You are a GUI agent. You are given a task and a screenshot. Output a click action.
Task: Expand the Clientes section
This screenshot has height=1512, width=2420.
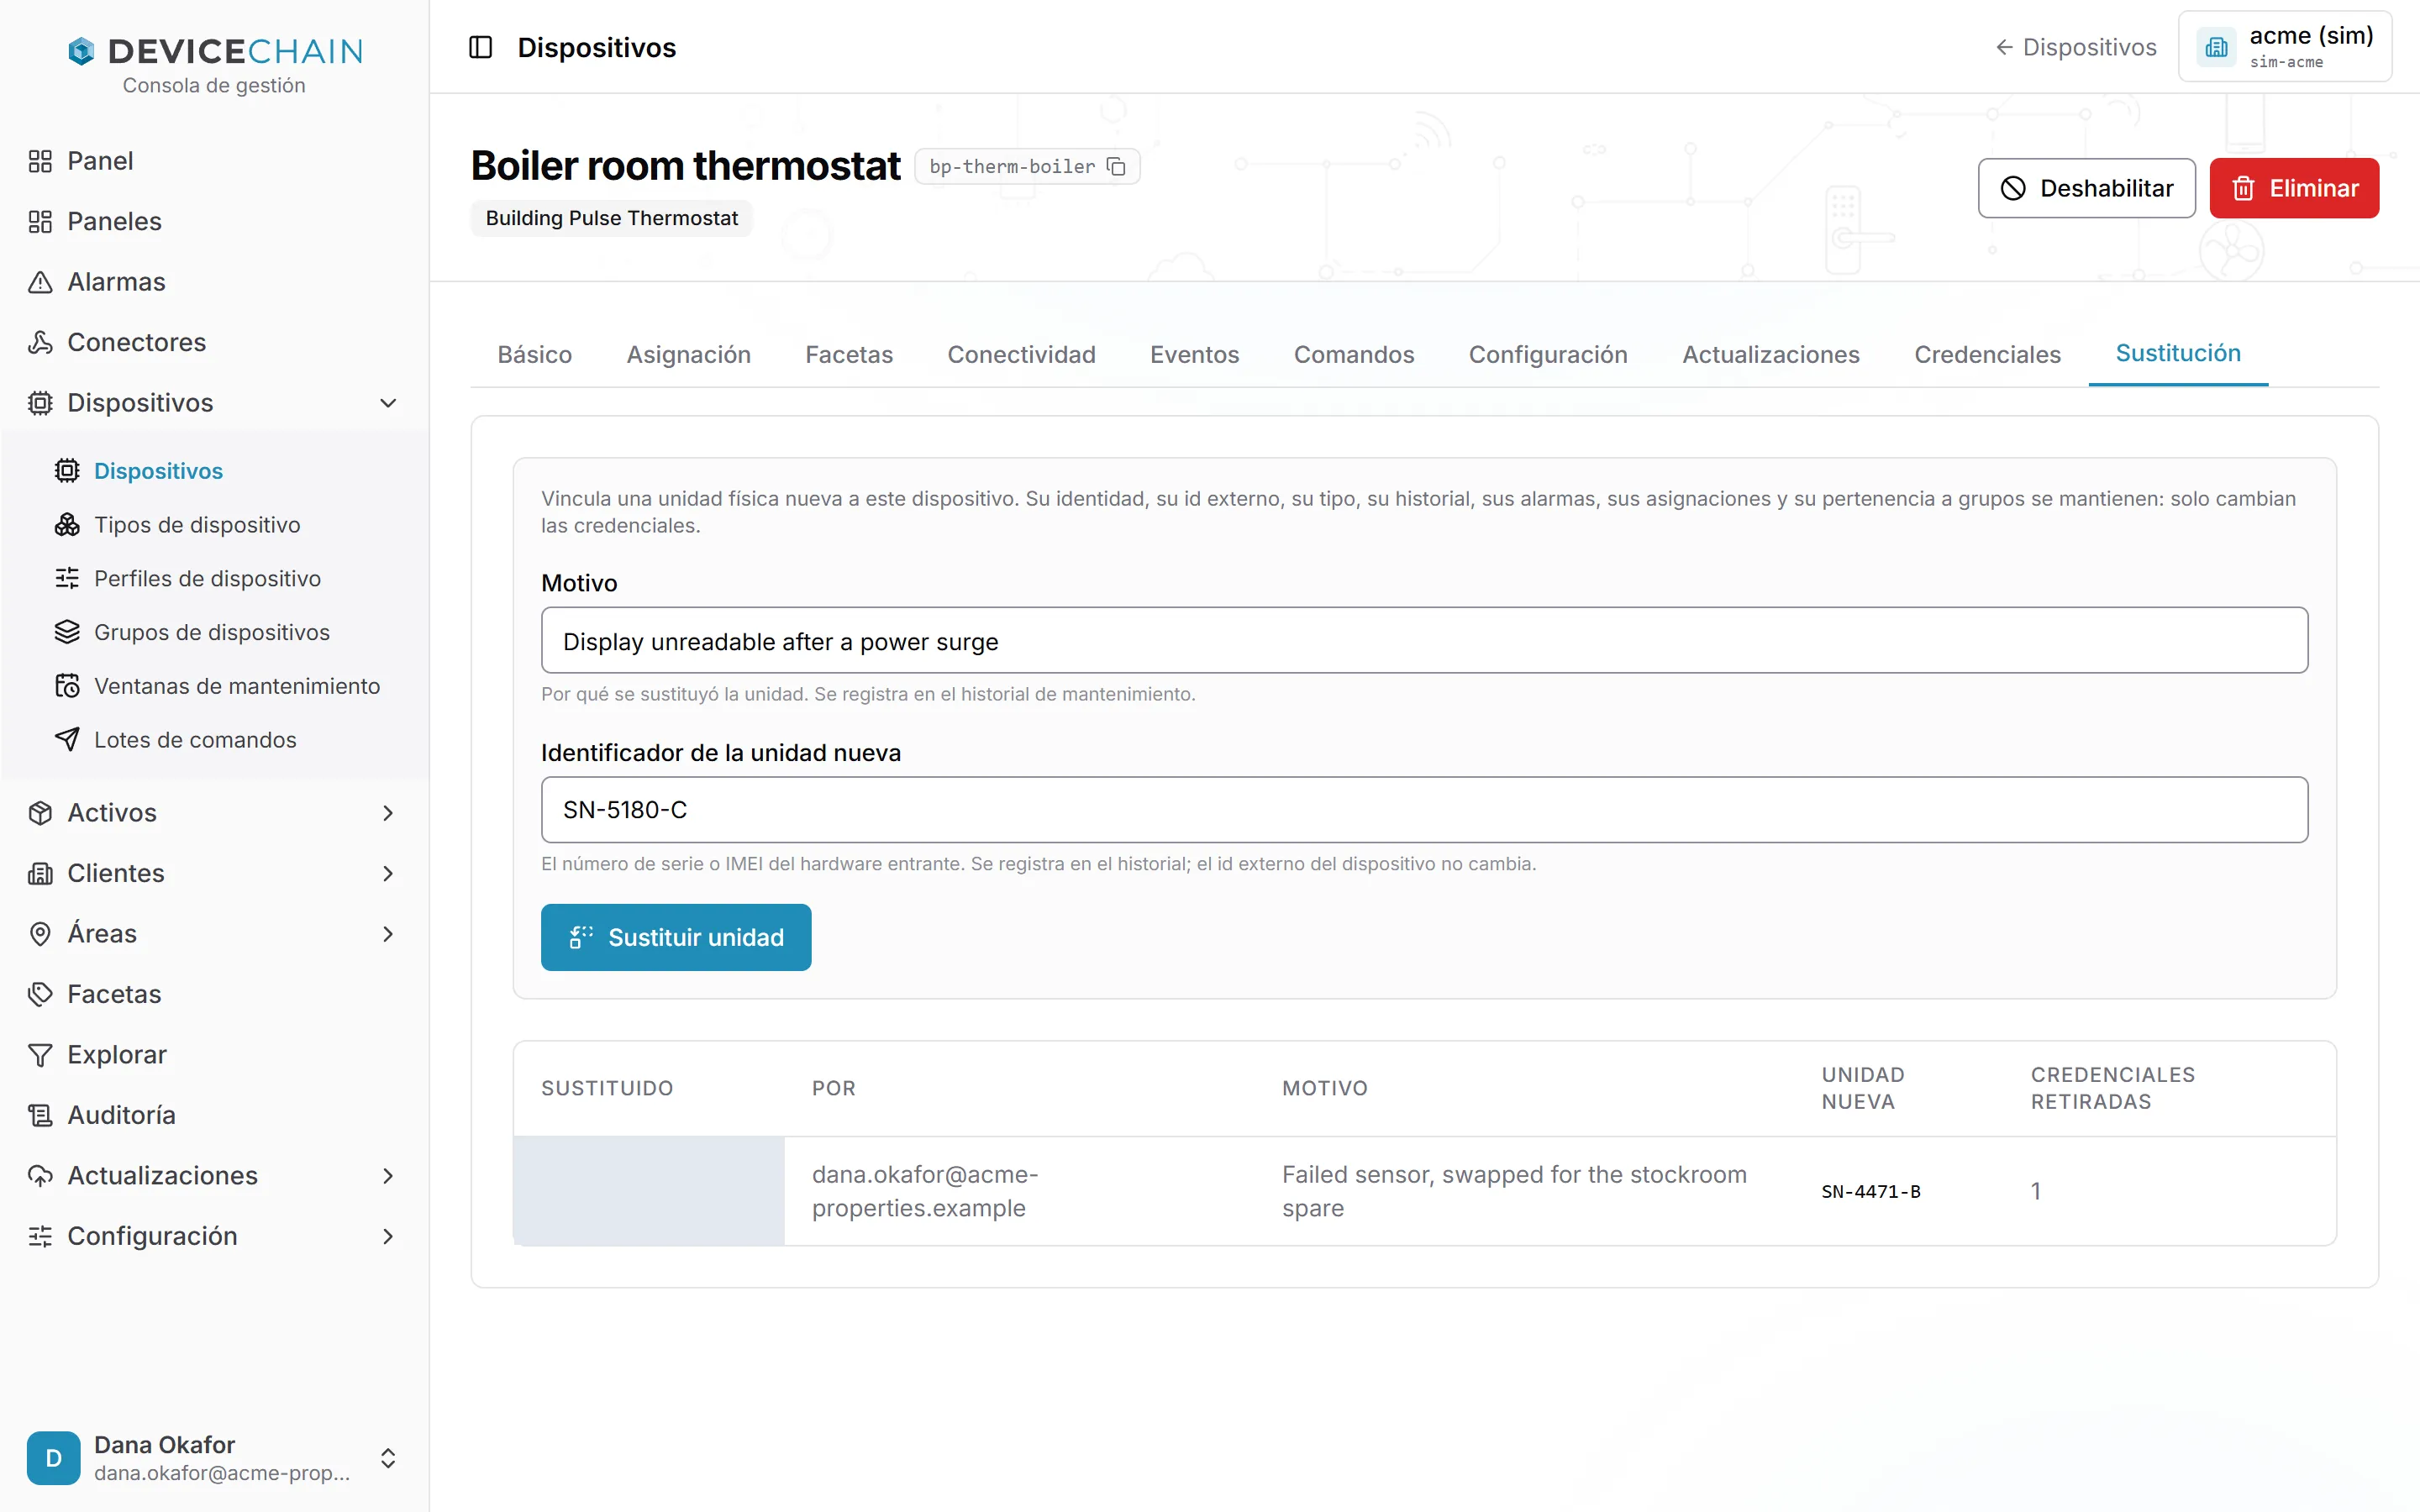click(x=388, y=873)
